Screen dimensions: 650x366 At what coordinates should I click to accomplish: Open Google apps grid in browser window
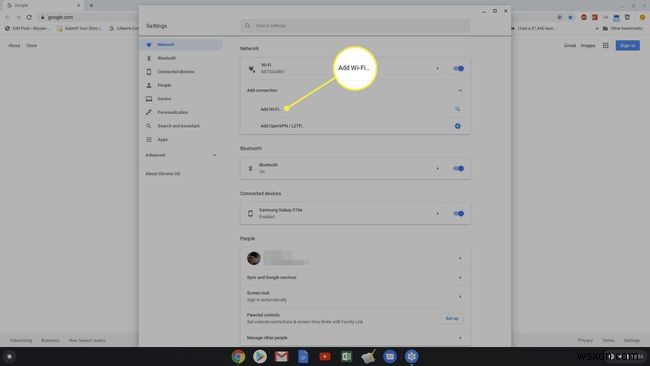[606, 46]
